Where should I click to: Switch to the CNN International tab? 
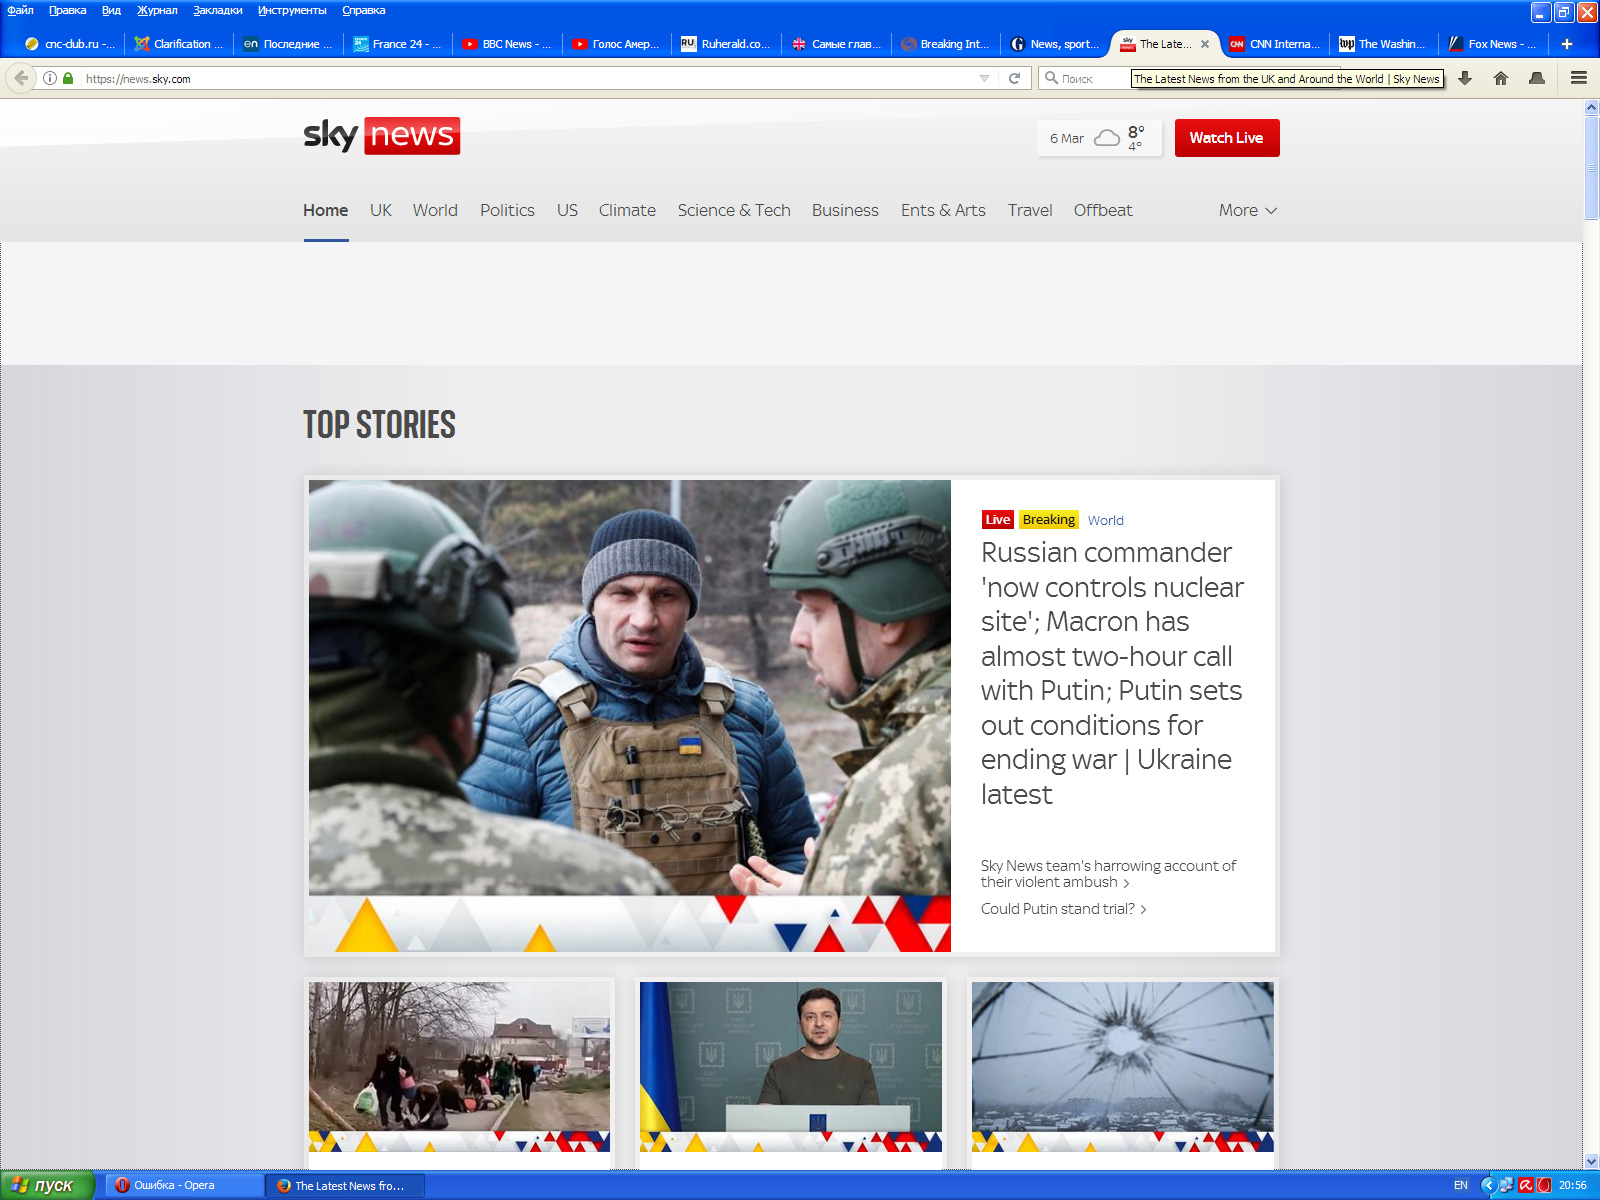point(1275,44)
